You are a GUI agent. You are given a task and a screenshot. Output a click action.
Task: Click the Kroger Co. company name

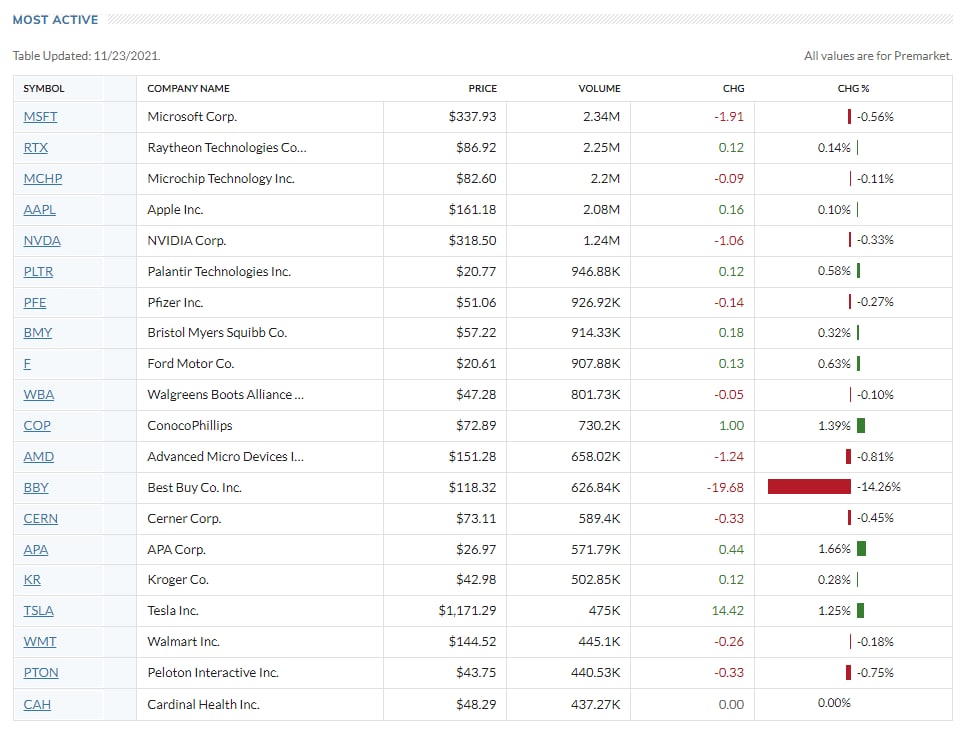pos(178,580)
